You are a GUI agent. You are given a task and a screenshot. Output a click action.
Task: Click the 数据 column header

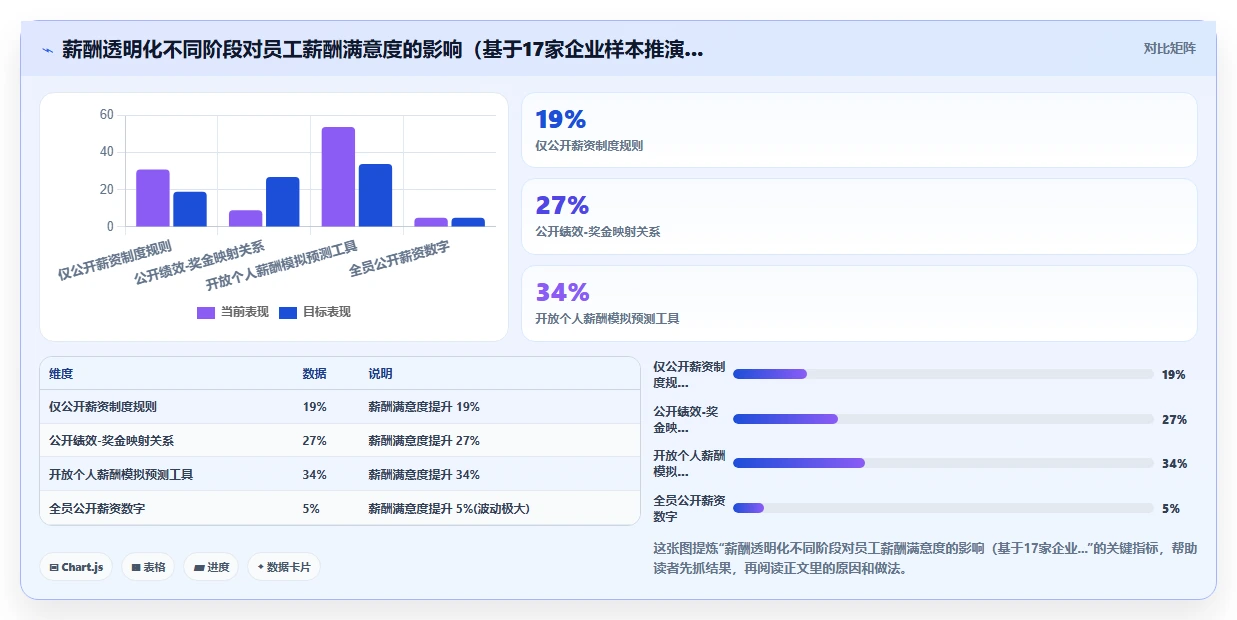(315, 374)
